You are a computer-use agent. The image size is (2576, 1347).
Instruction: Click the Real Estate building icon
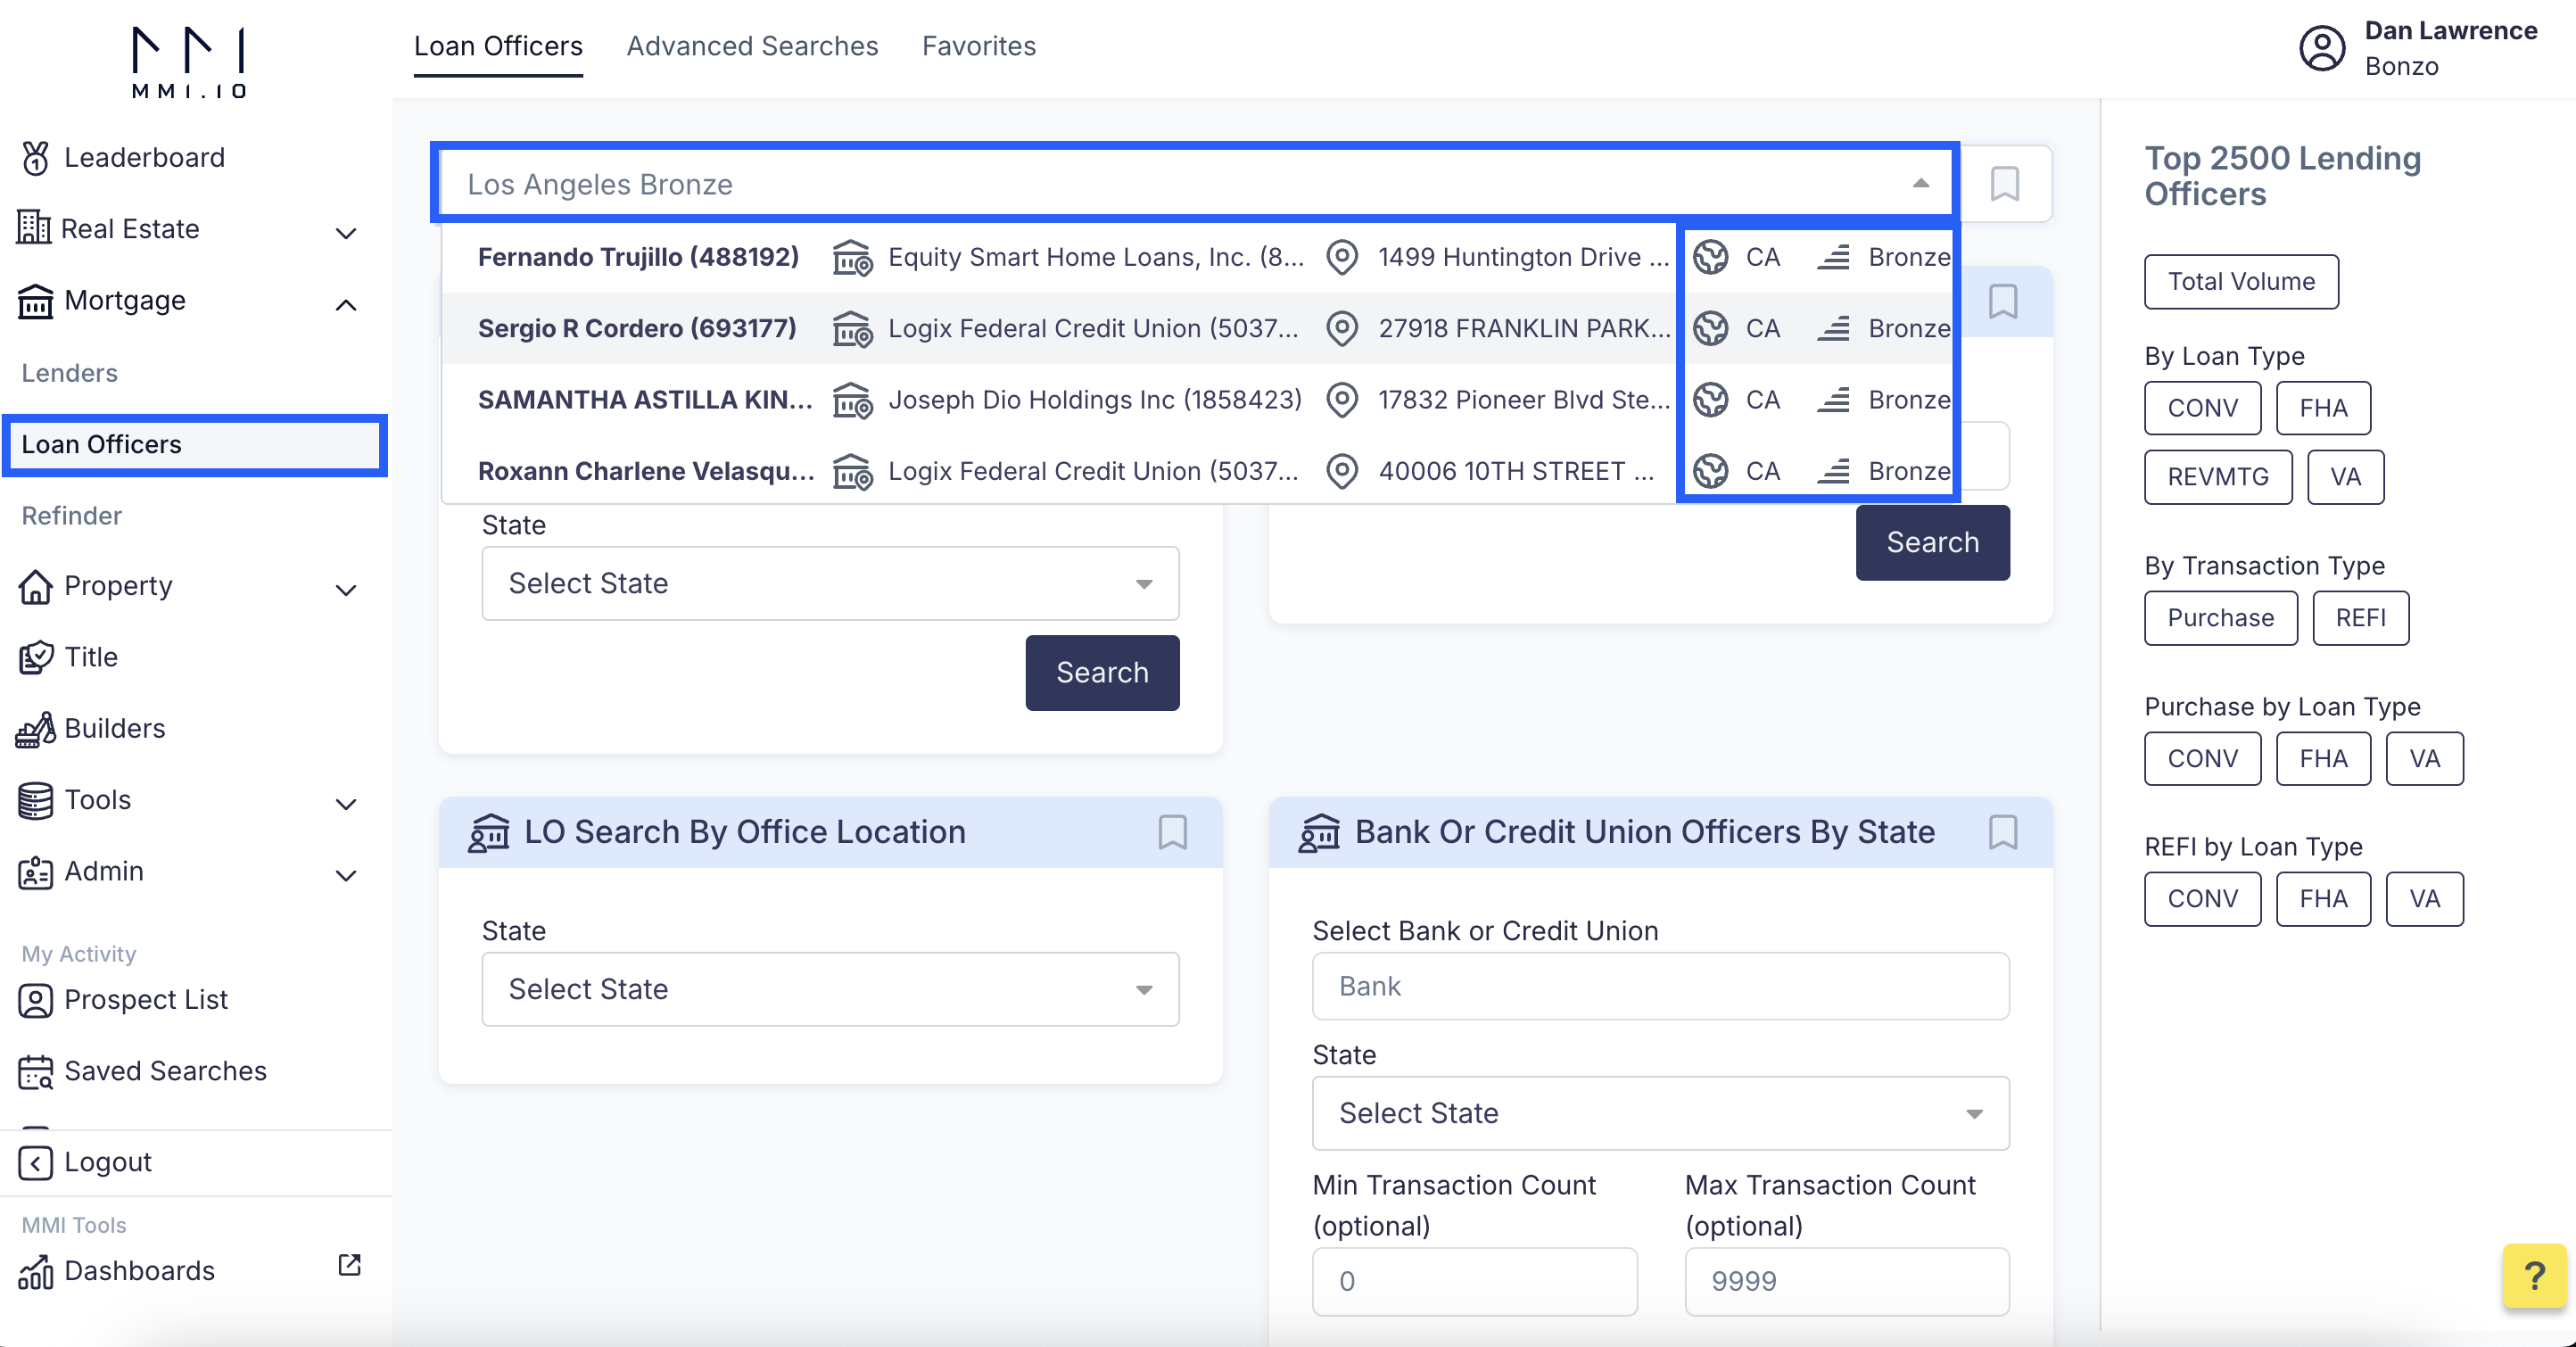coord(34,228)
